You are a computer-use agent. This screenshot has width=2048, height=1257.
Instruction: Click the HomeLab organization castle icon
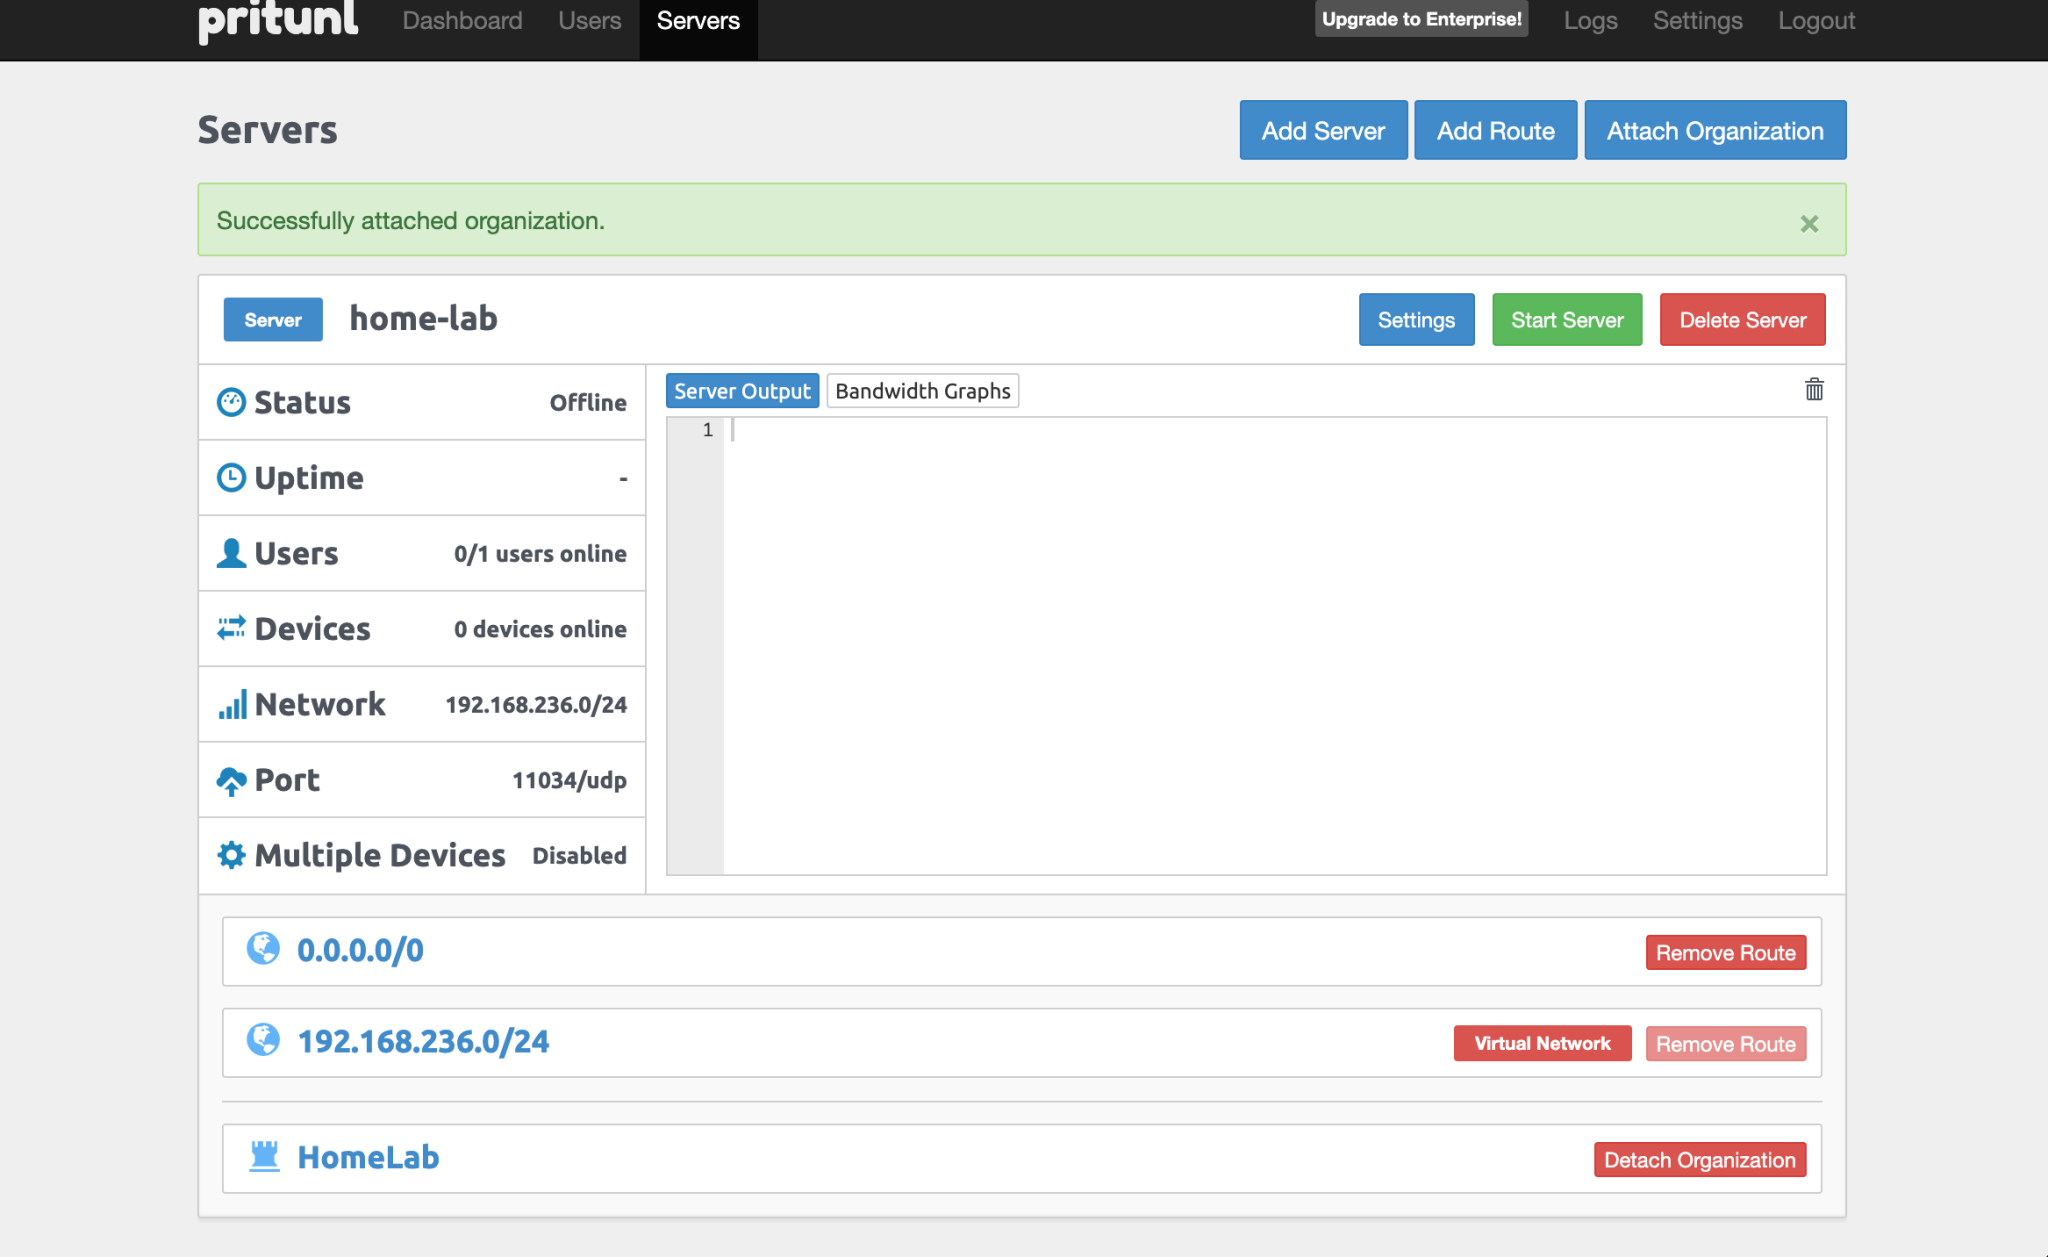click(x=263, y=1157)
